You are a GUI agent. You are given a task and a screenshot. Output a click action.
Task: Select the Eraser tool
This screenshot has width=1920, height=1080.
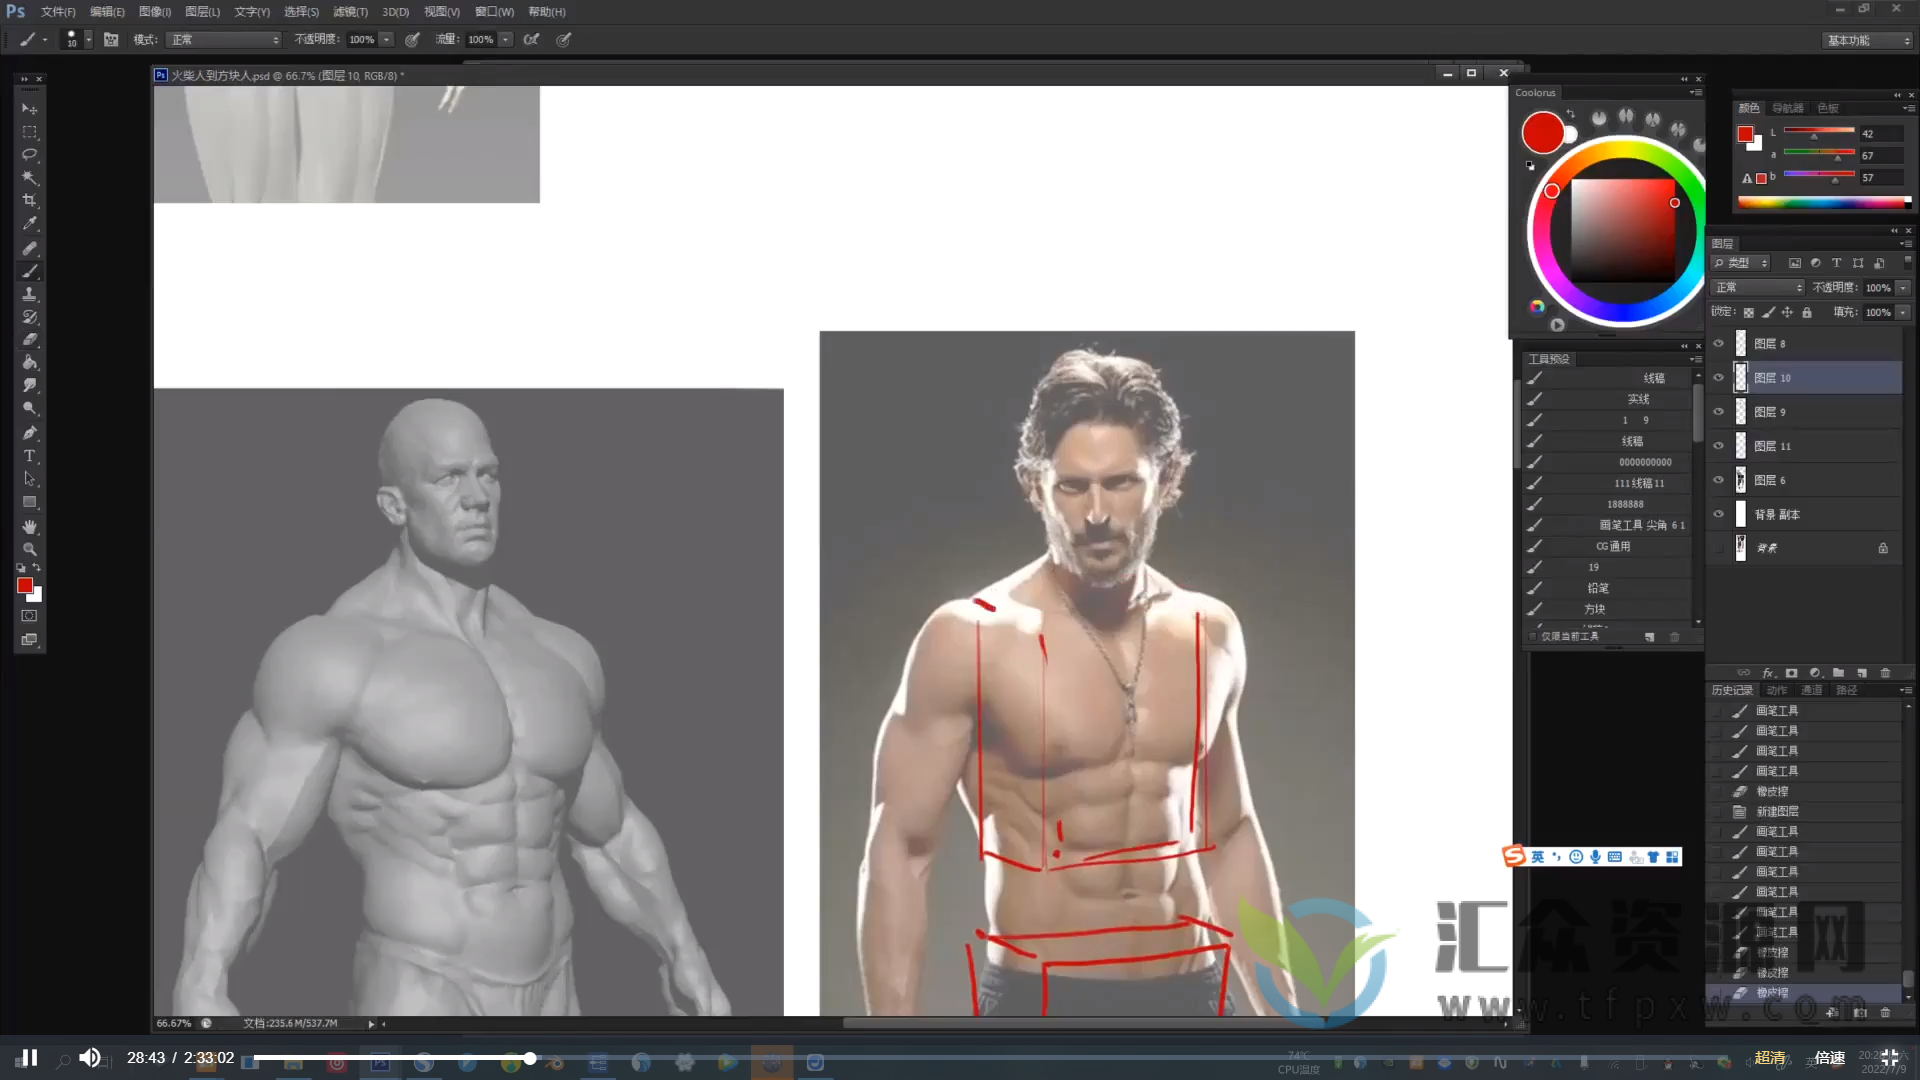coord(29,340)
